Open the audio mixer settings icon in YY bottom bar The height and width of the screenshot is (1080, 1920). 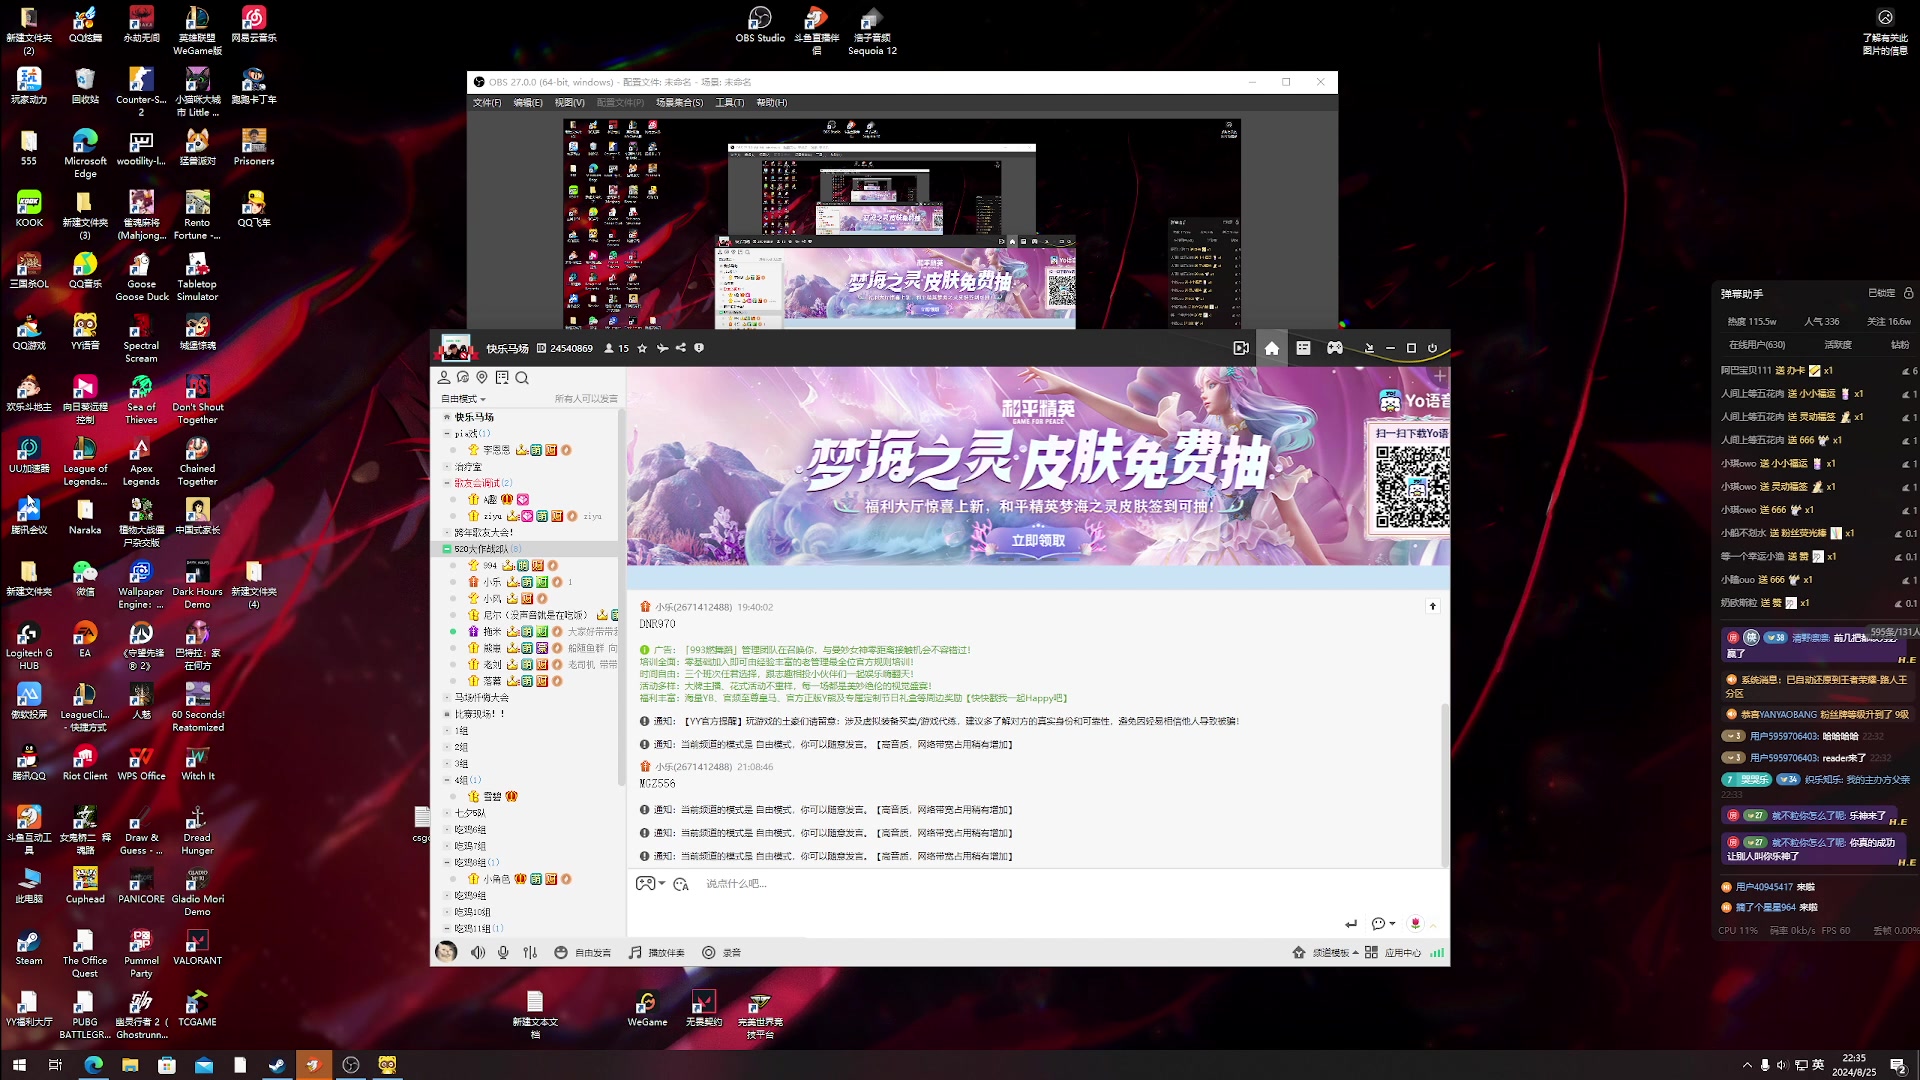pyautogui.click(x=530, y=952)
